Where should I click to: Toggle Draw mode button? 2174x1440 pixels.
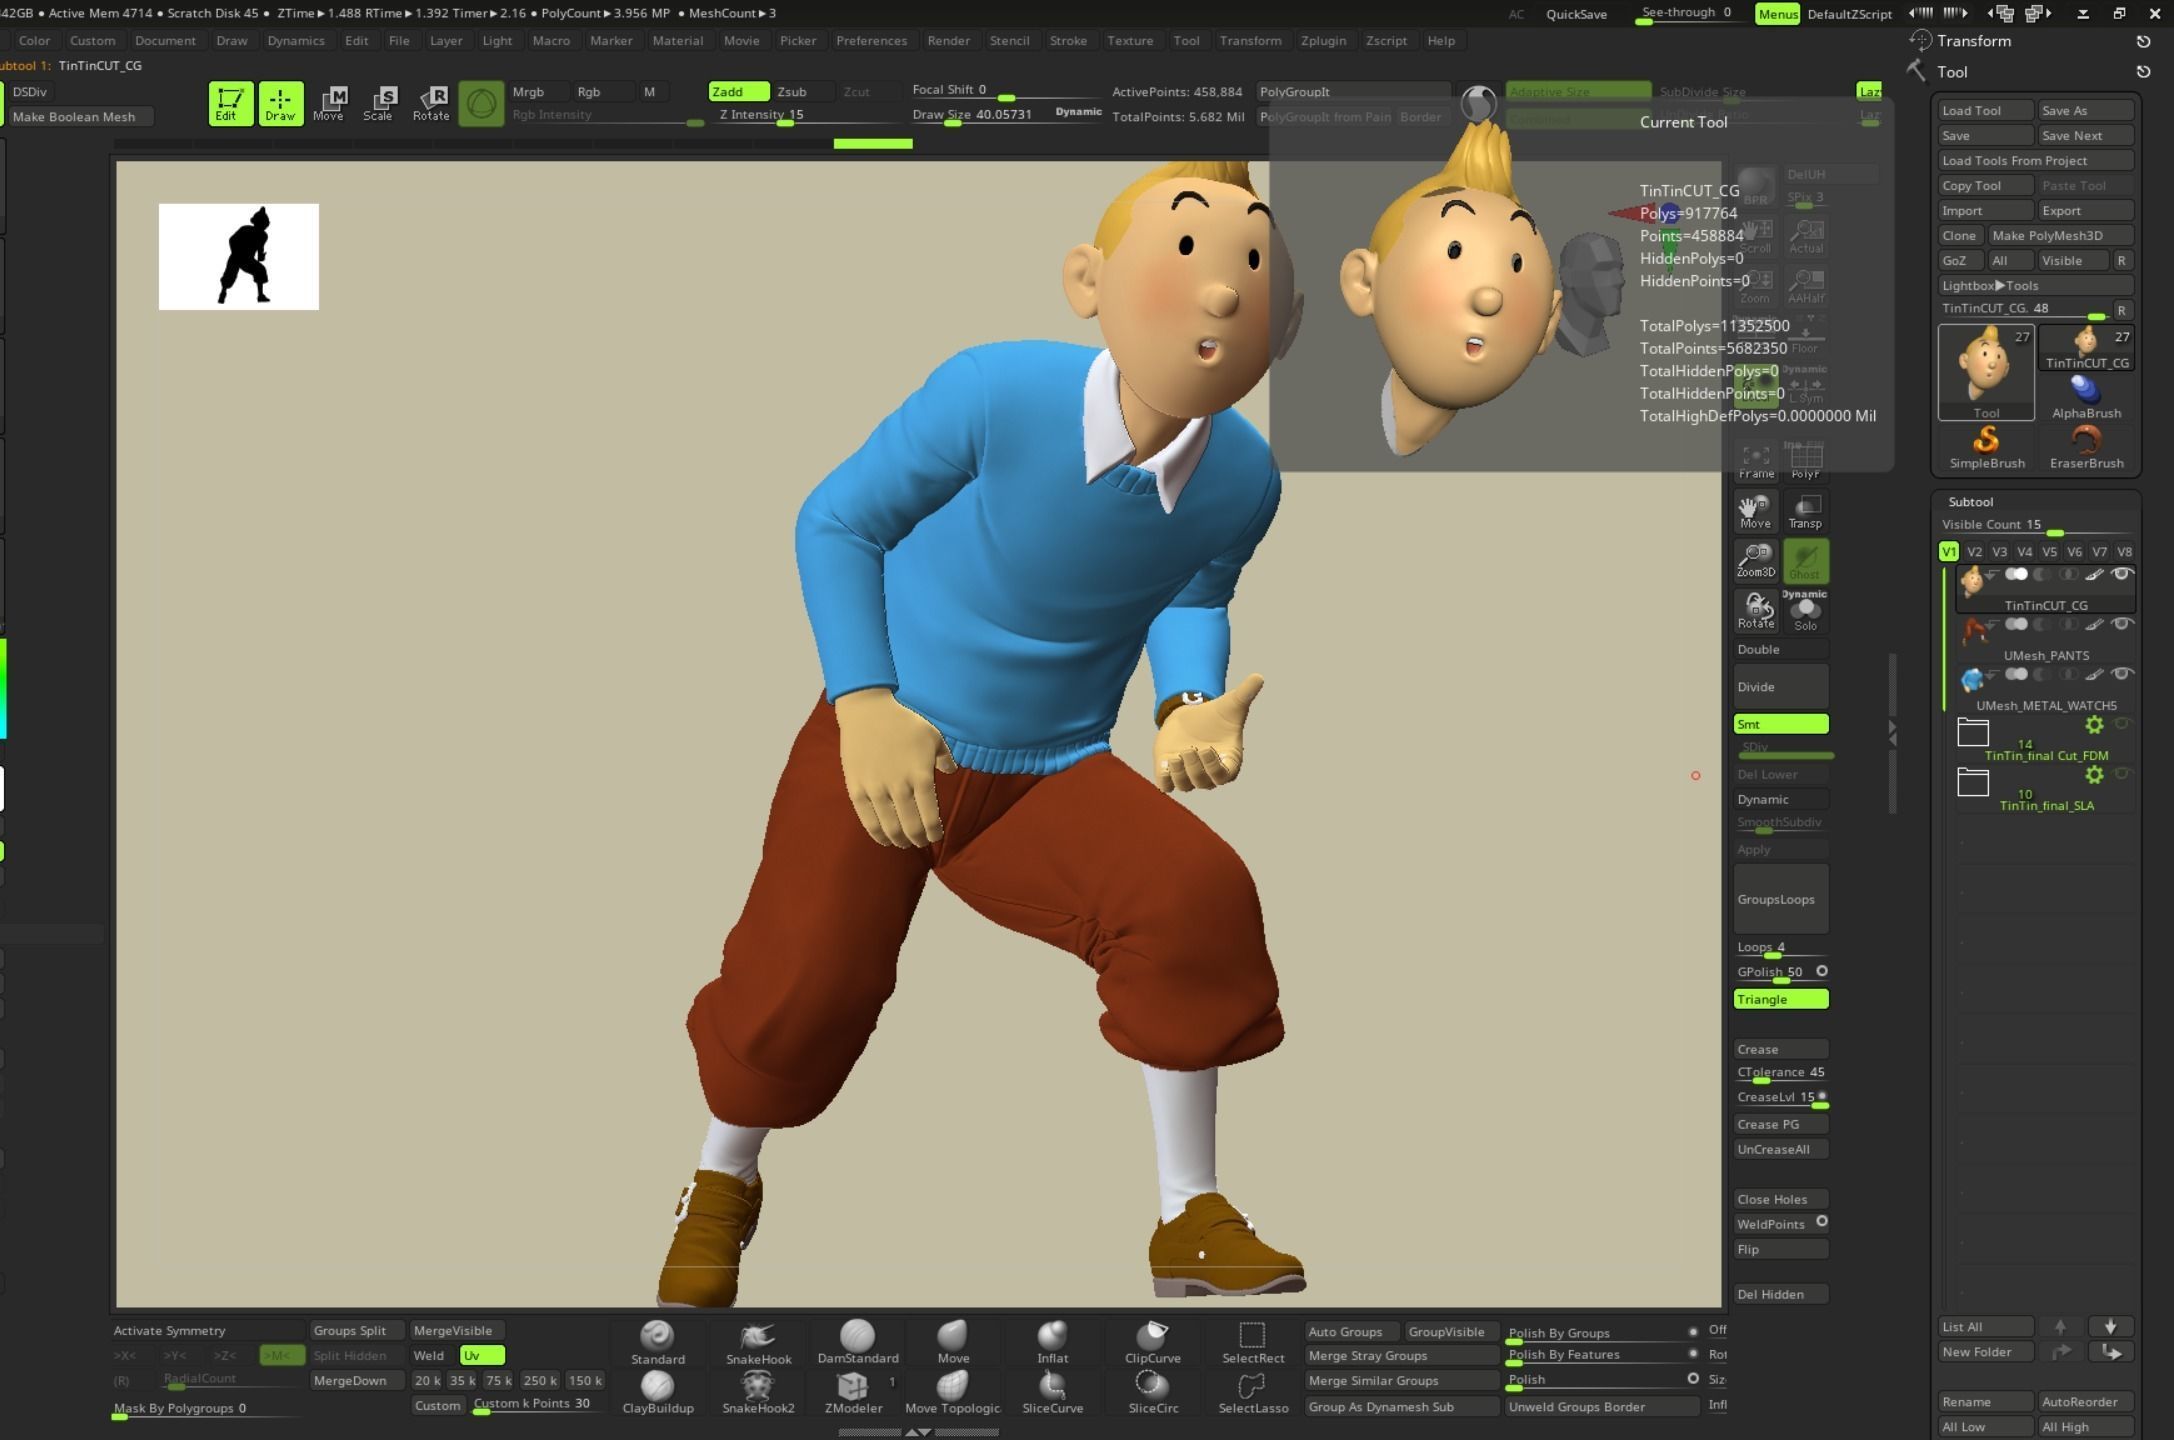point(280,103)
